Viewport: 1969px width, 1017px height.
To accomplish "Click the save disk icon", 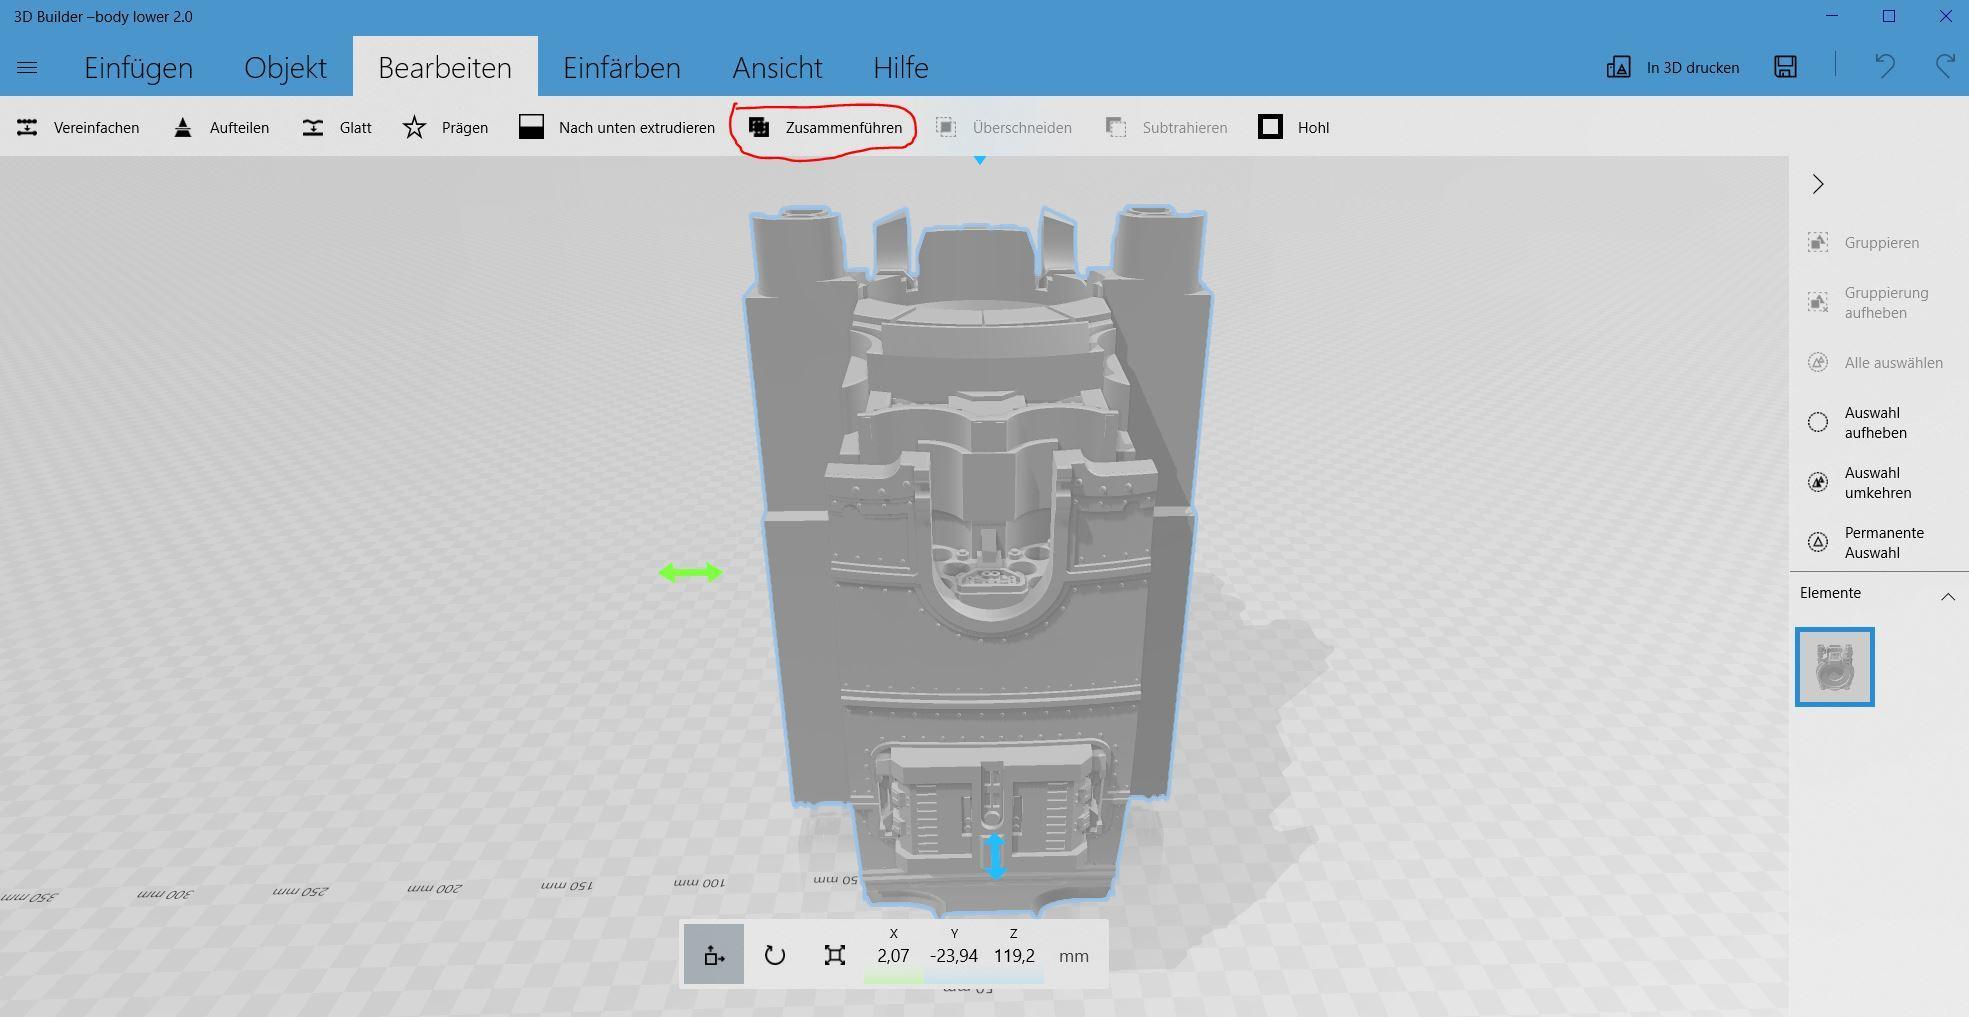I will tap(1785, 67).
